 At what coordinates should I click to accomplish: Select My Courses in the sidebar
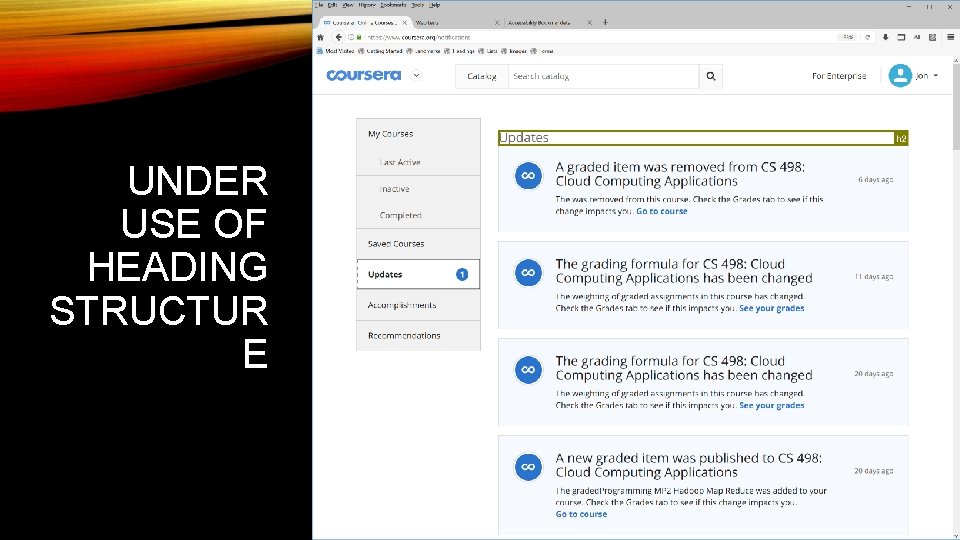click(x=419, y=133)
